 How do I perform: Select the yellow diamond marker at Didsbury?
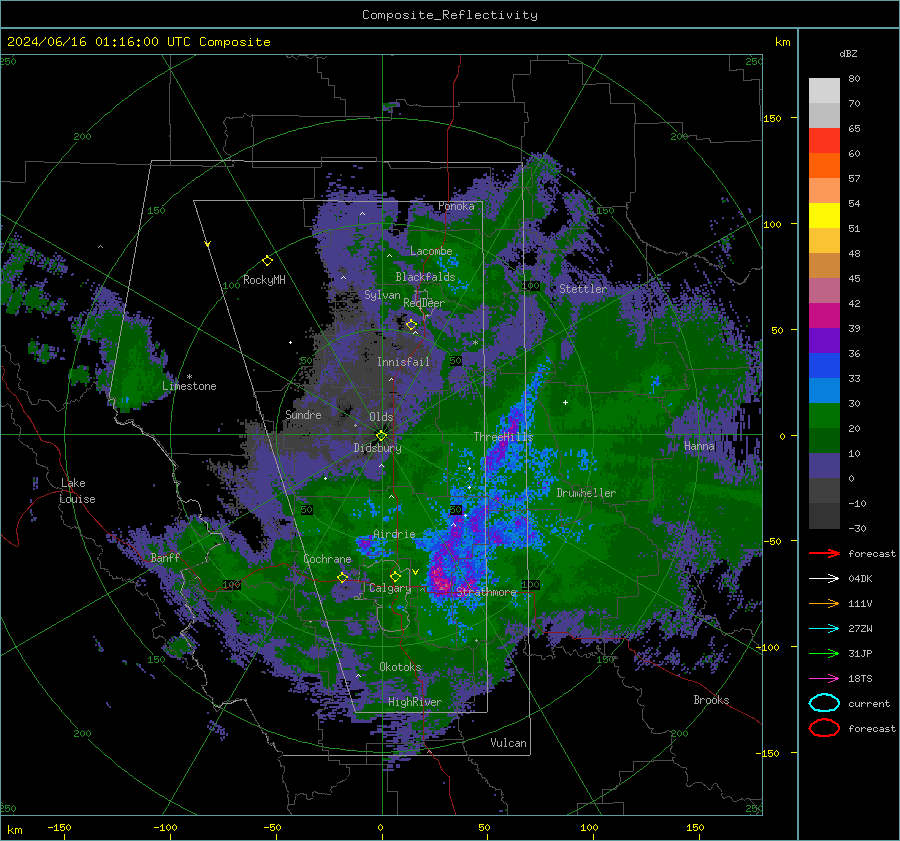[381, 436]
